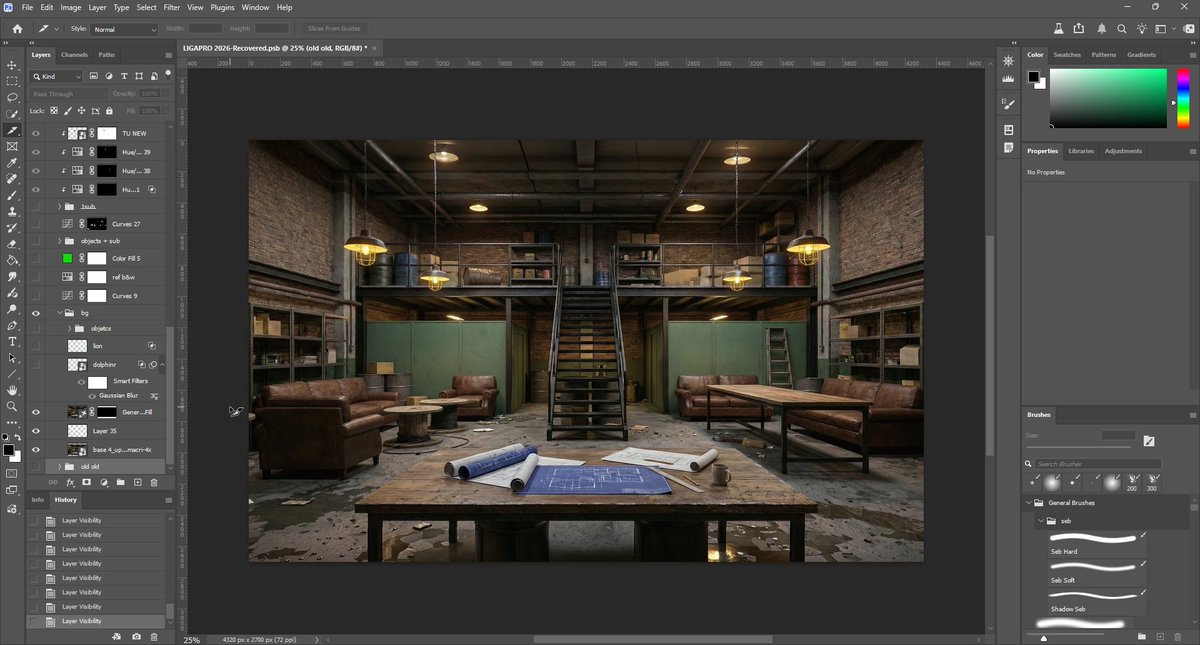This screenshot has height=645, width=1200.
Task: Hide the Hue/Saturation 39 layer
Action: point(36,152)
